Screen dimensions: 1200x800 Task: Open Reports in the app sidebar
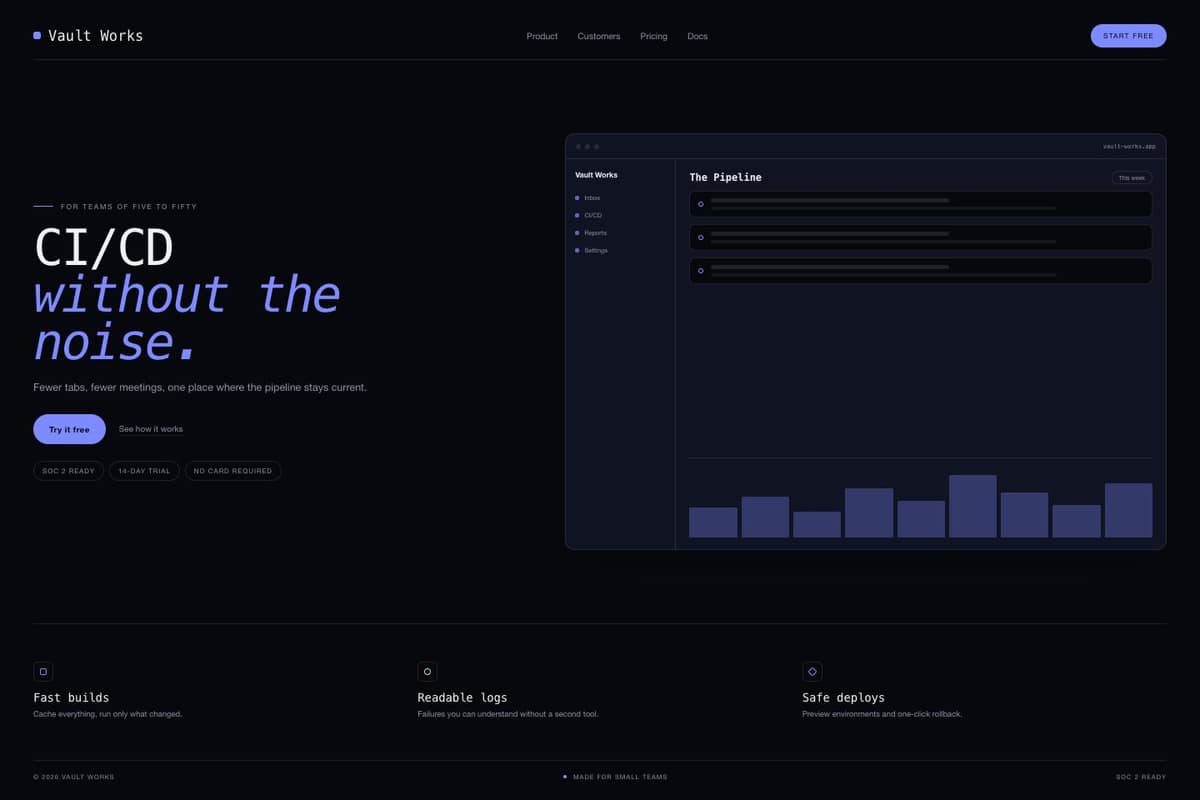(595, 233)
